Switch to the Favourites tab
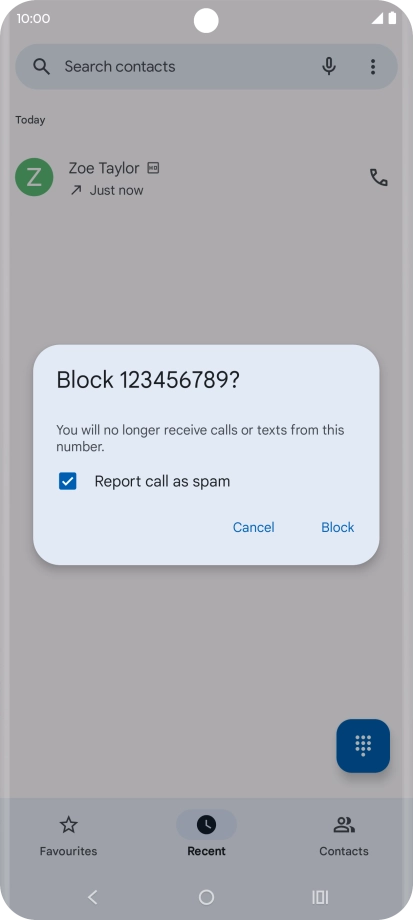Image resolution: width=413 pixels, height=920 pixels. [69, 836]
